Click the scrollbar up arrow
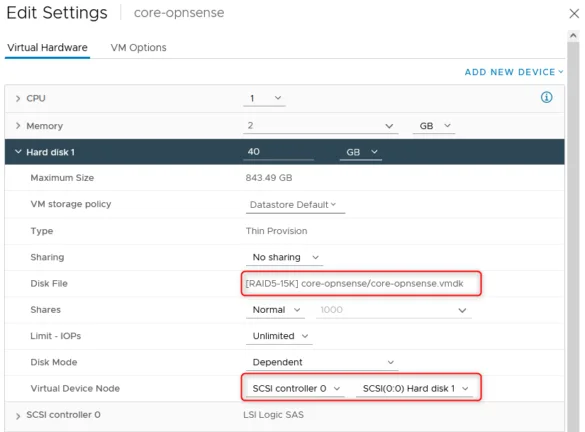The width and height of the screenshot is (585, 432). coord(573,35)
